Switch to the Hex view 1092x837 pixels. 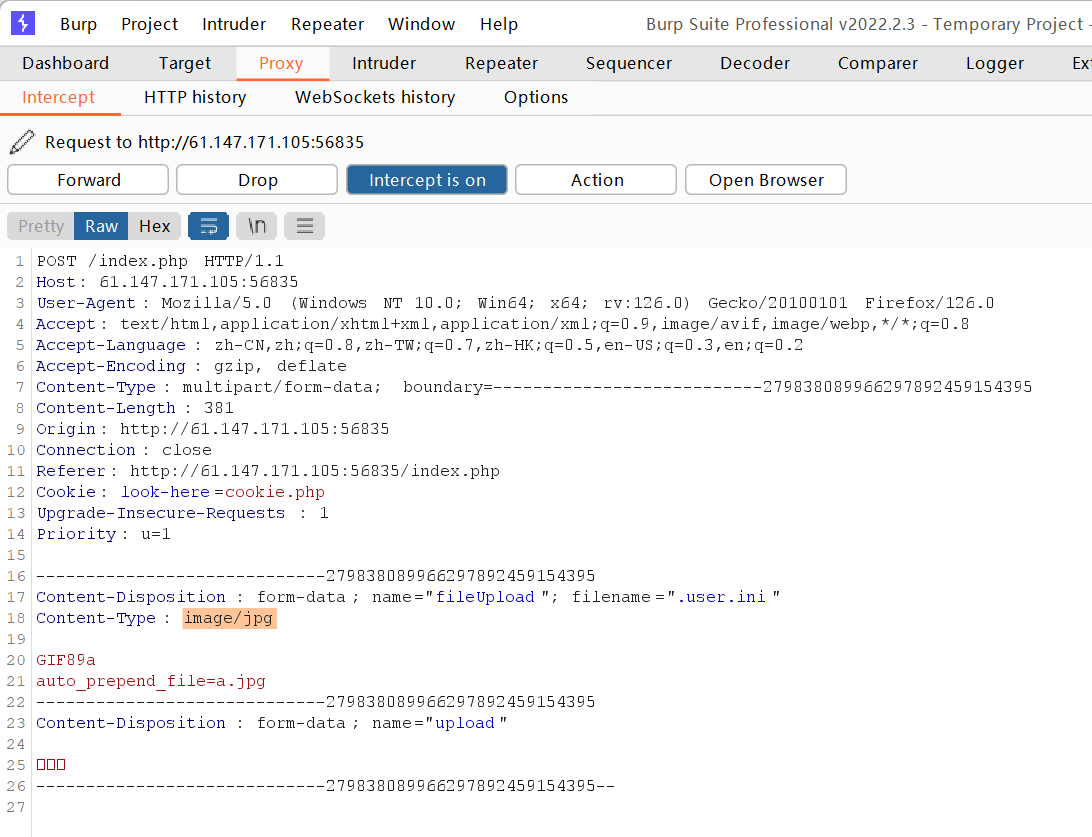coord(154,226)
